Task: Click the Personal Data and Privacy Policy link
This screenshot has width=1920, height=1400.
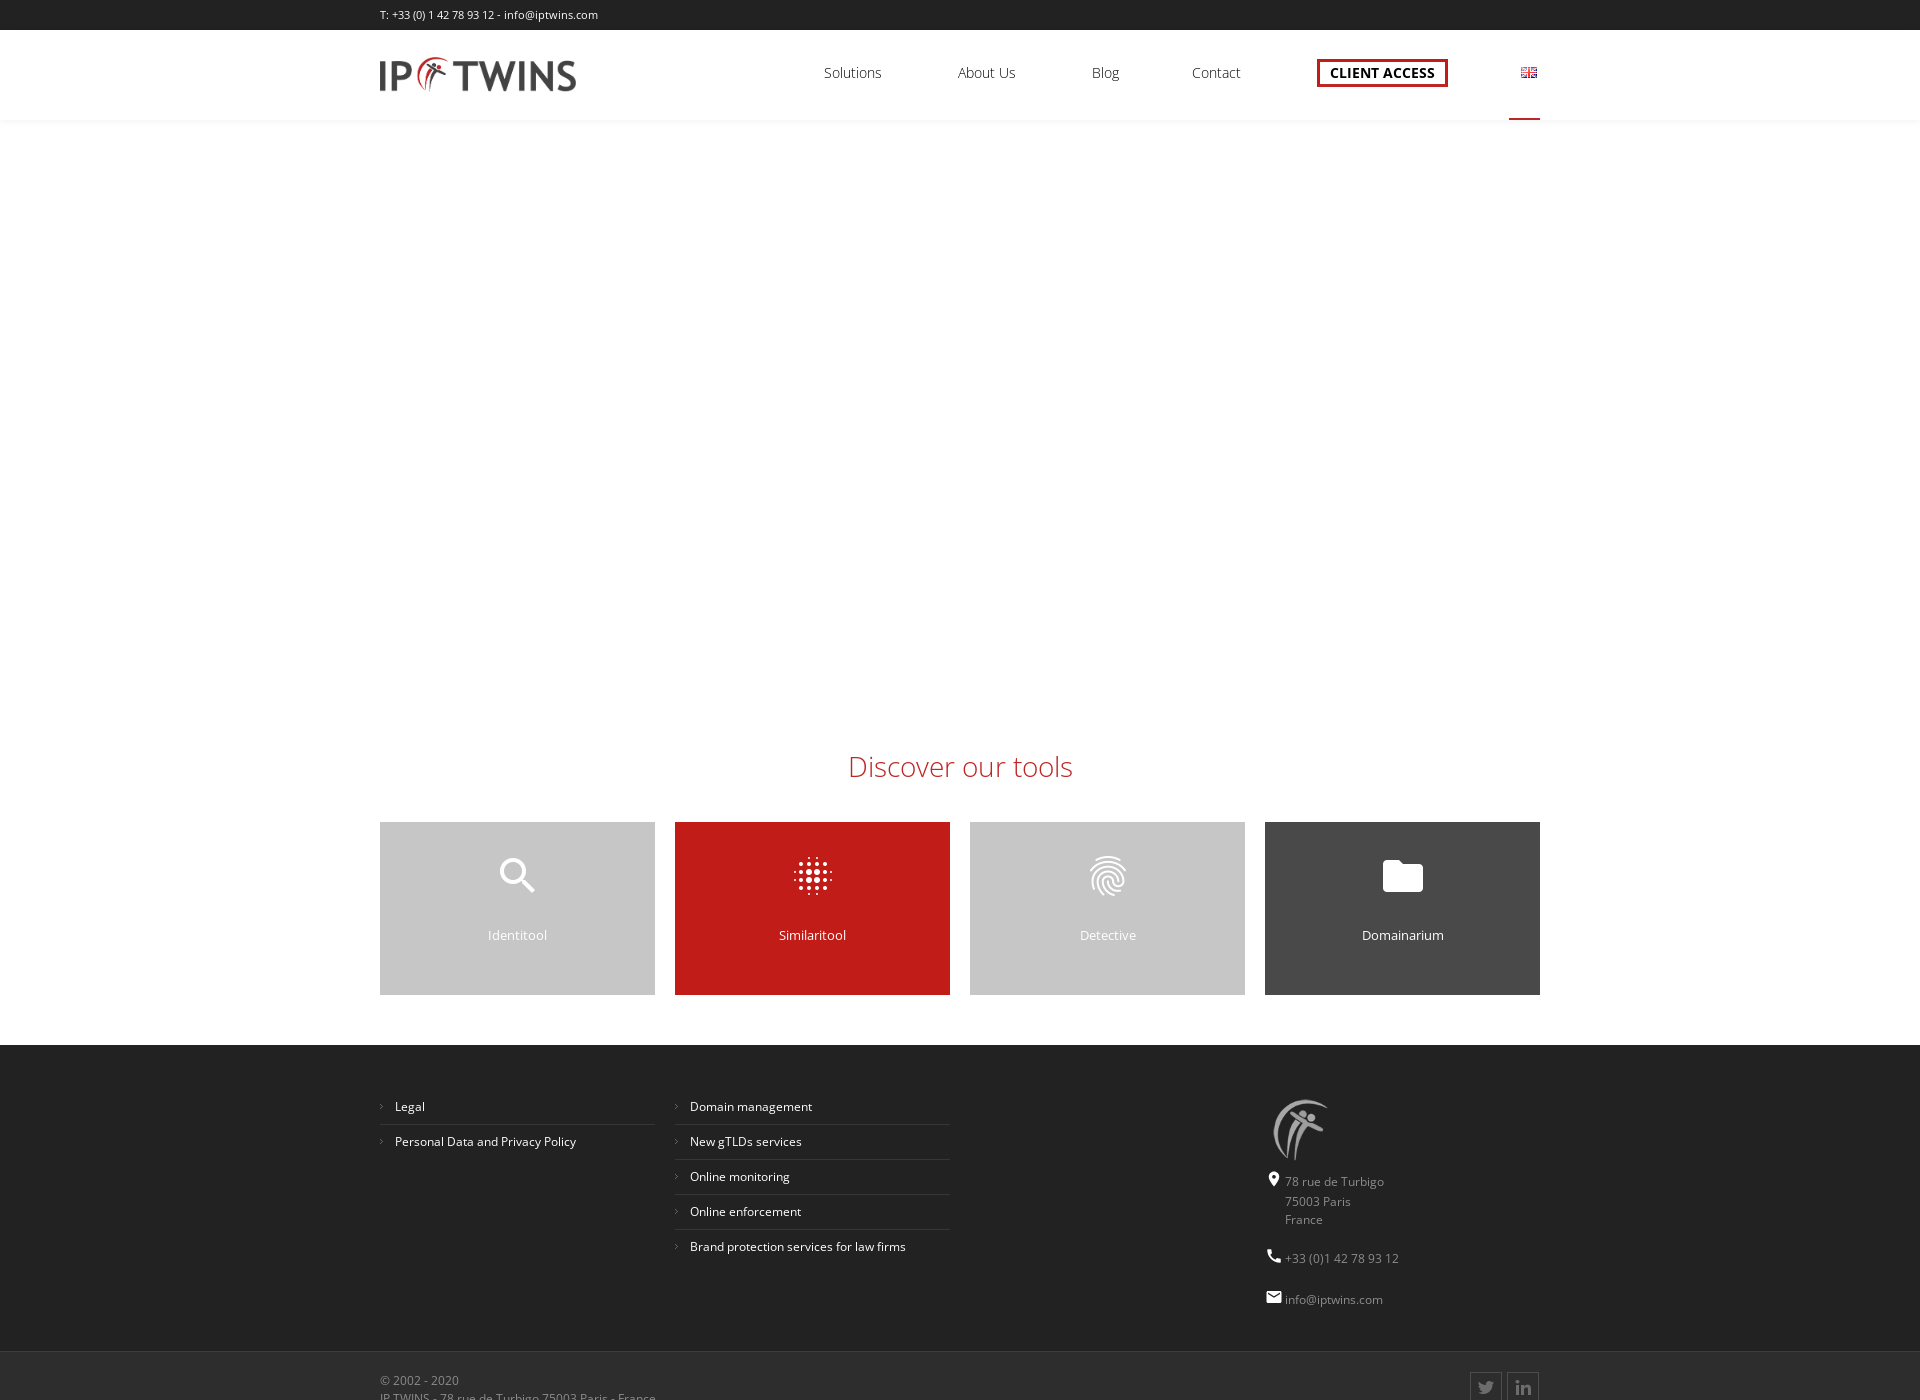Action: [484, 1142]
